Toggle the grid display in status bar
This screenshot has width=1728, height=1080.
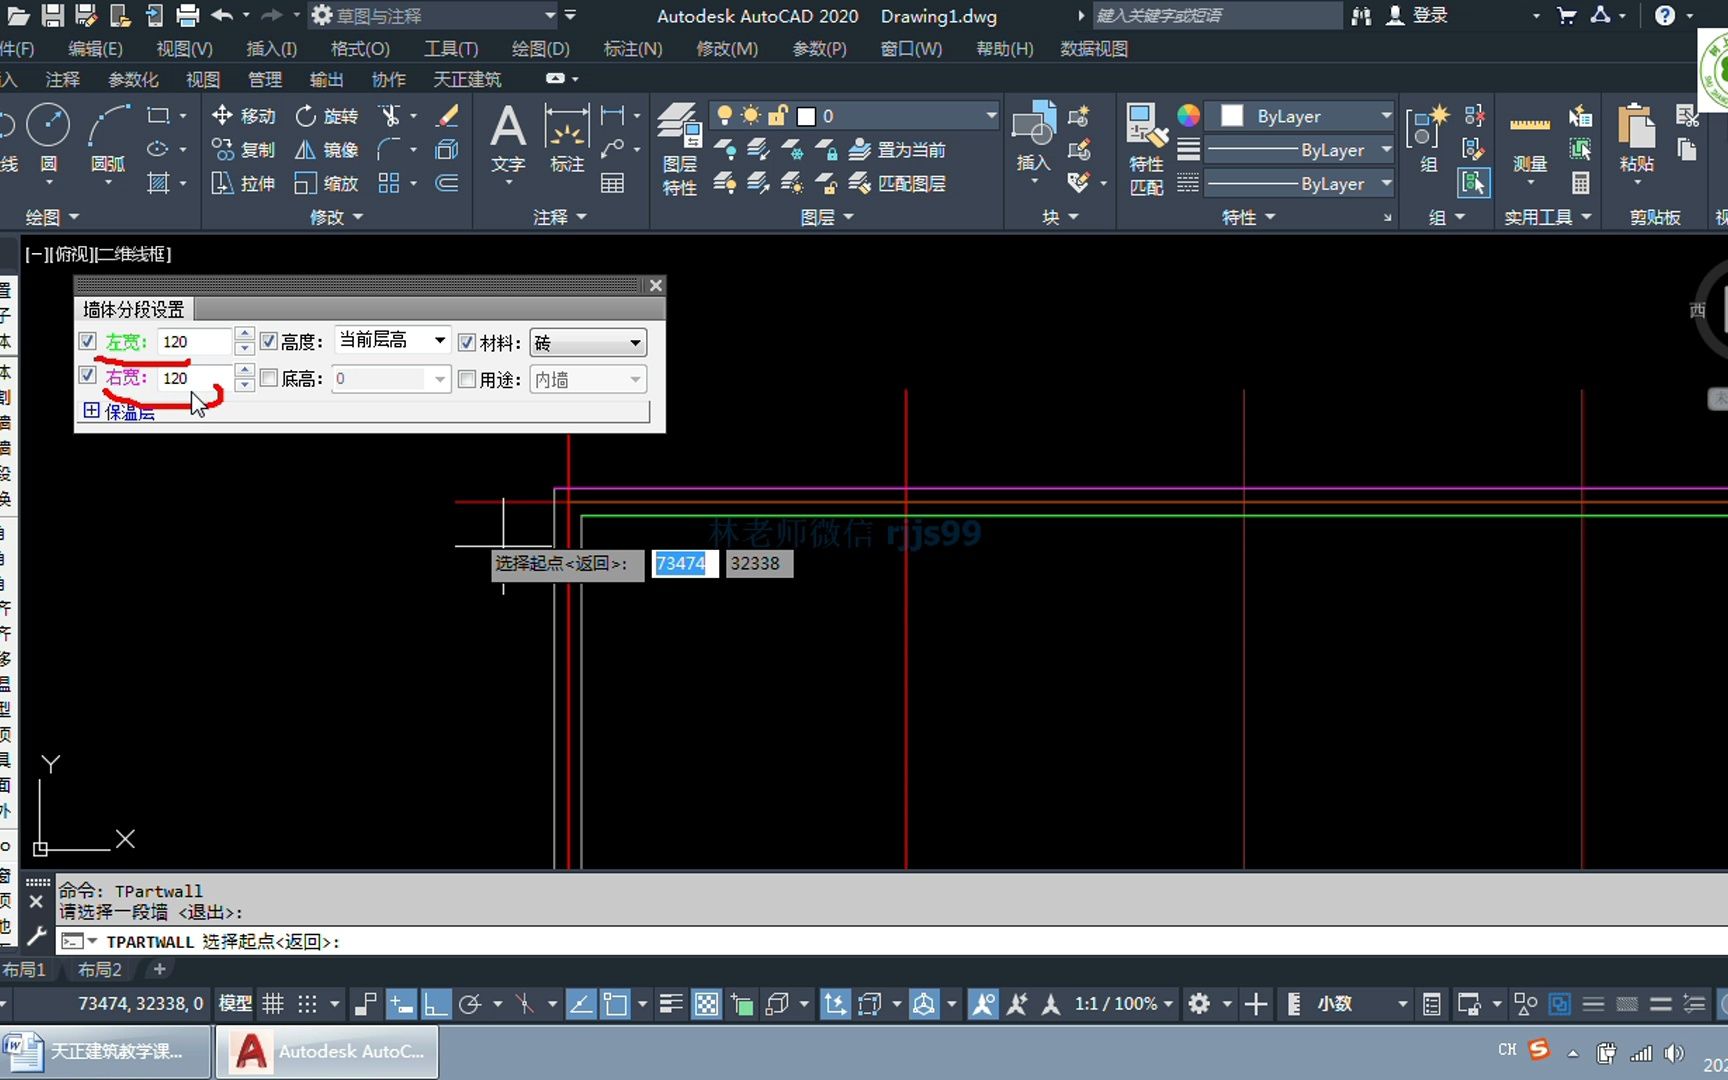(x=273, y=1003)
